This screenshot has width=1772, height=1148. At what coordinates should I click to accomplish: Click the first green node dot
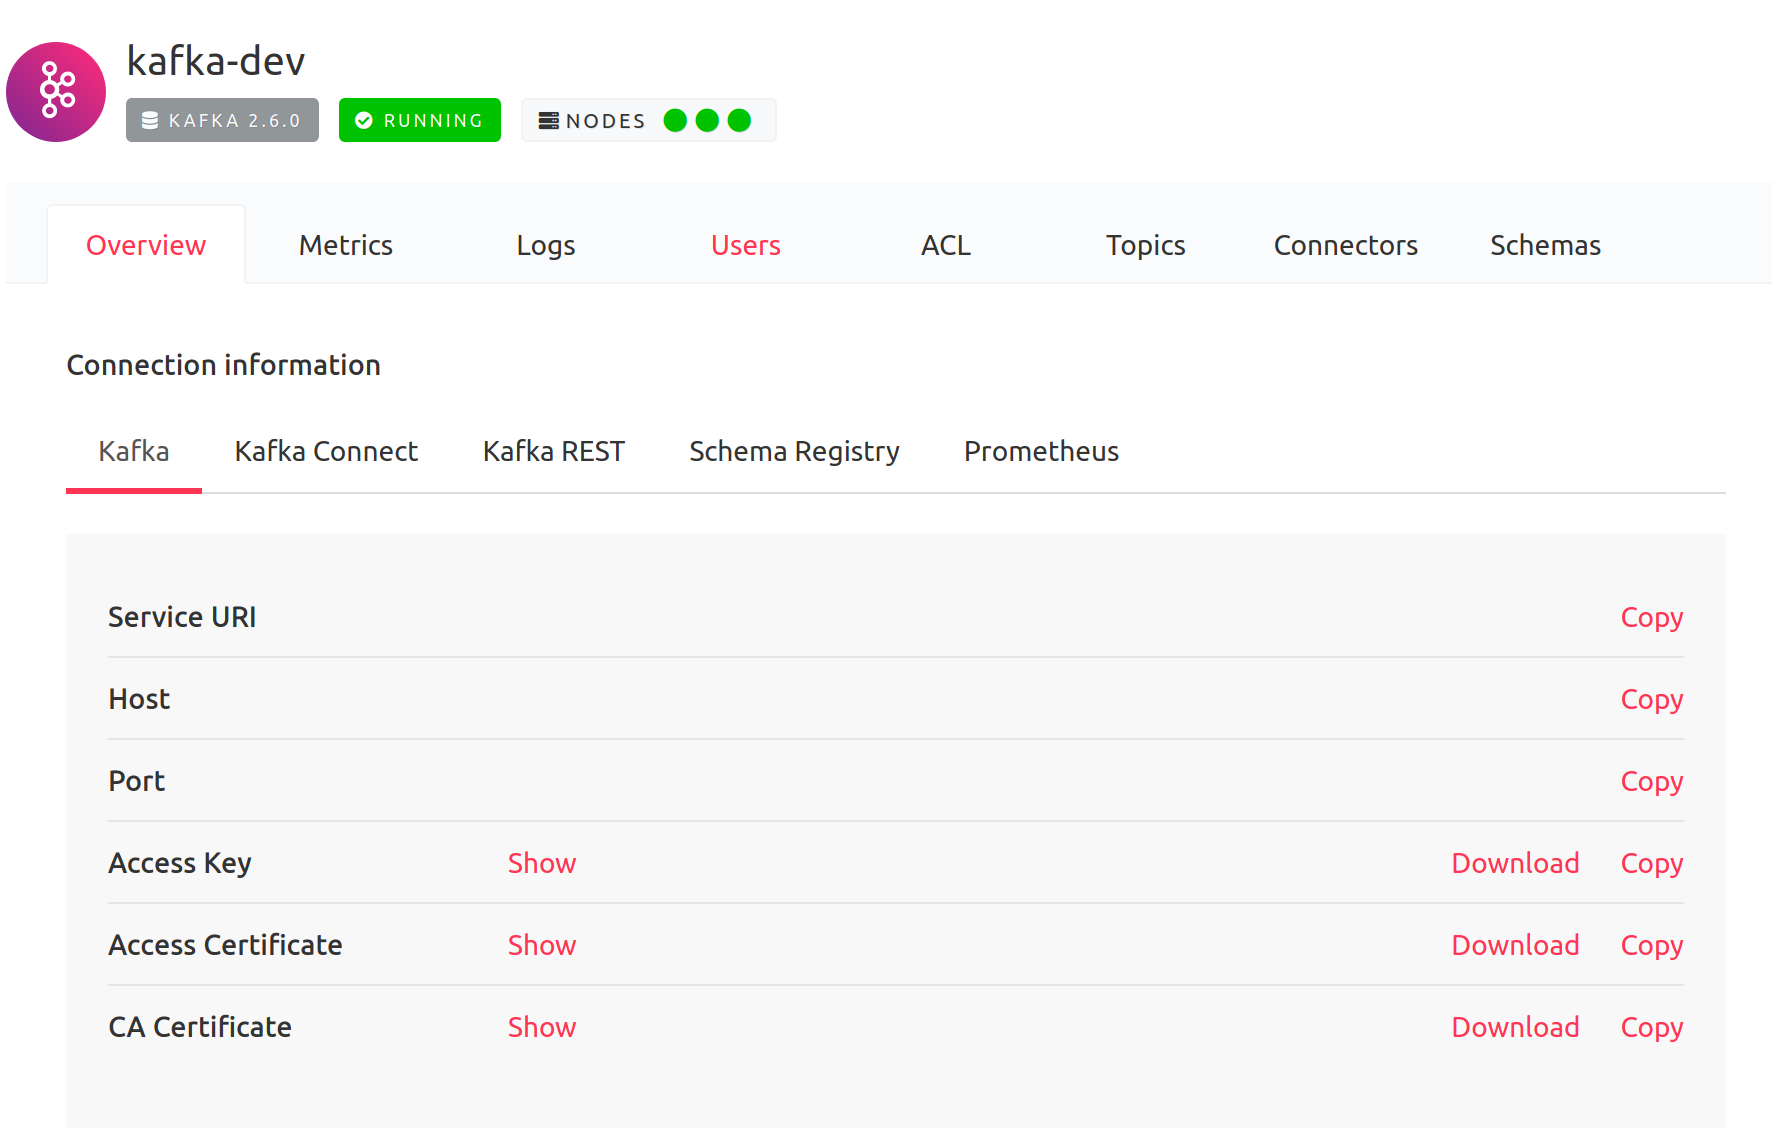click(x=675, y=120)
